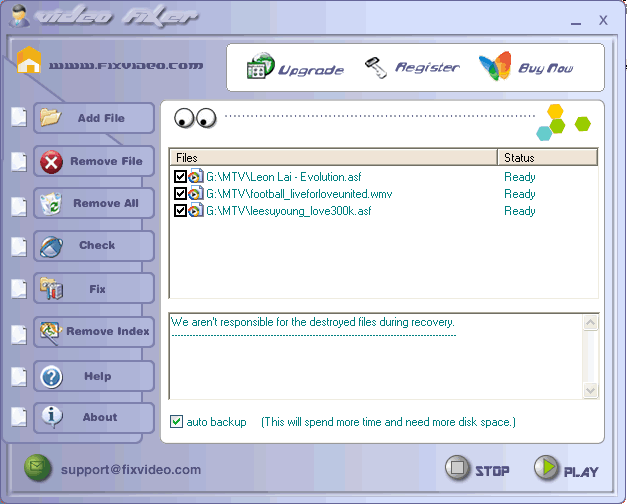Viewport: 627px width, 504px height.
Task: Click the orange home icon
Action: [x=29, y=60]
